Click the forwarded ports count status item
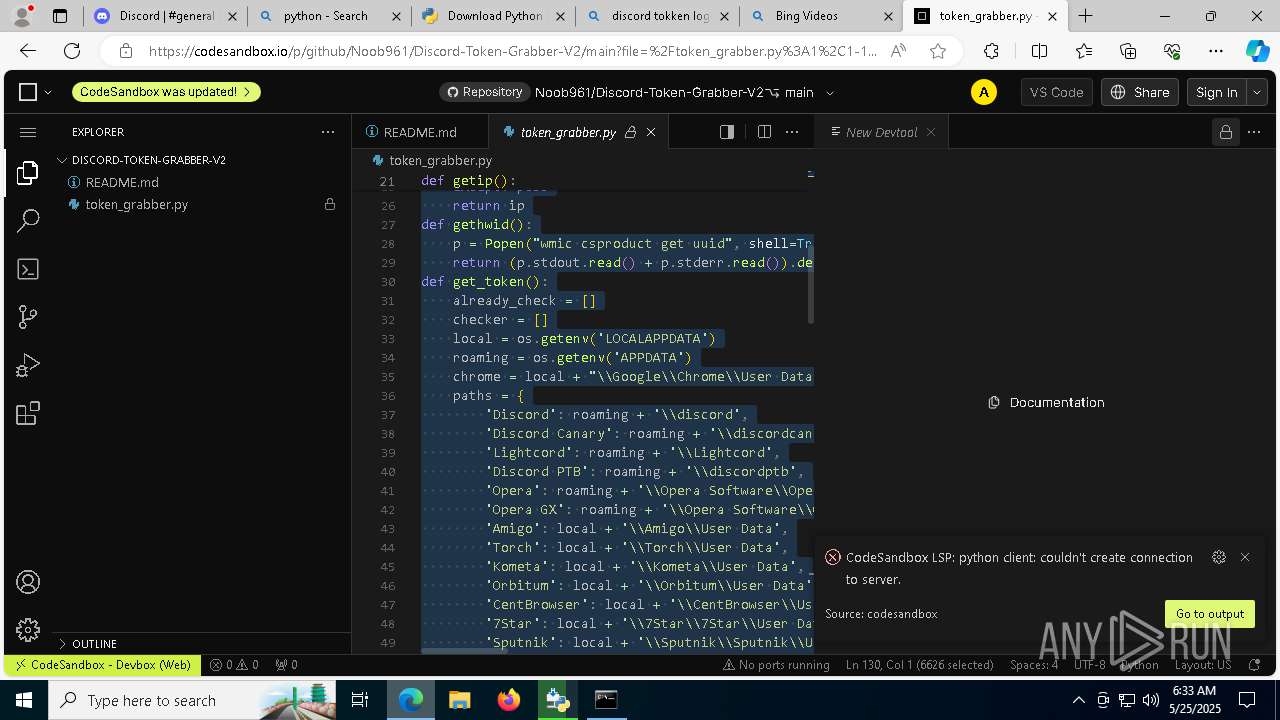Viewport: 1280px width, 720px height. [x=286, y=665]
